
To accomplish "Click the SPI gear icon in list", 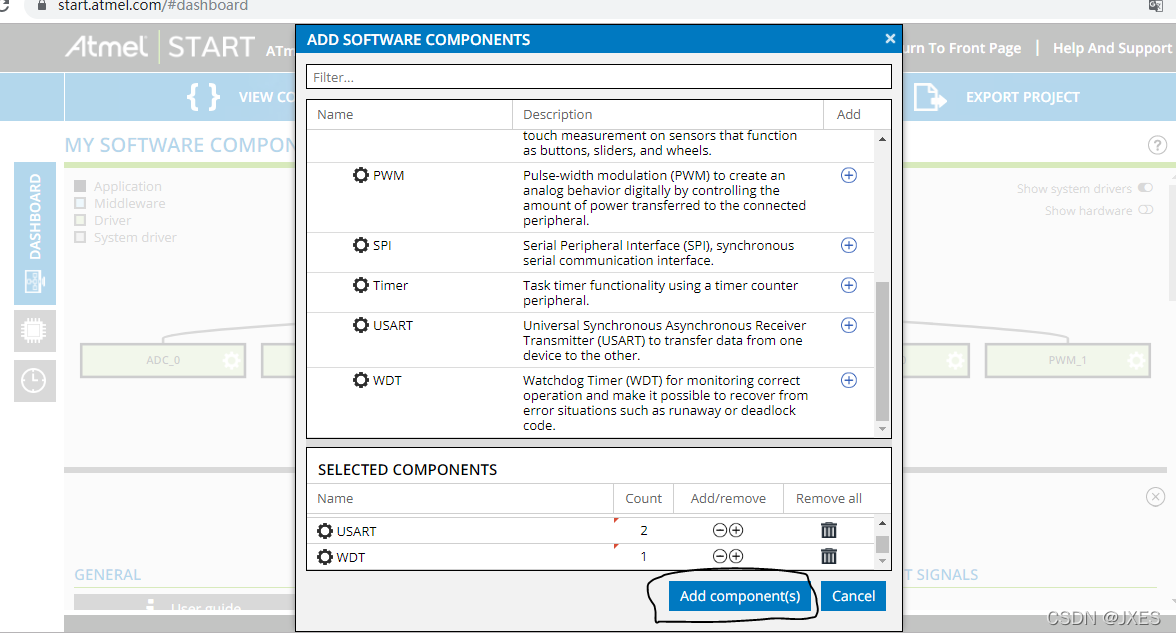I will pos(361,245).
